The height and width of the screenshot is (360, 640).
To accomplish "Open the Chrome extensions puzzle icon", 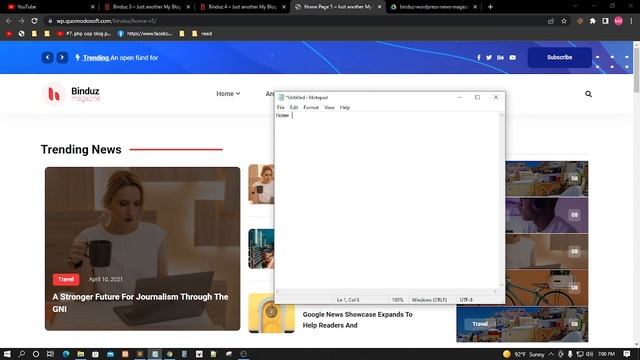I will (x=593, y=21).
